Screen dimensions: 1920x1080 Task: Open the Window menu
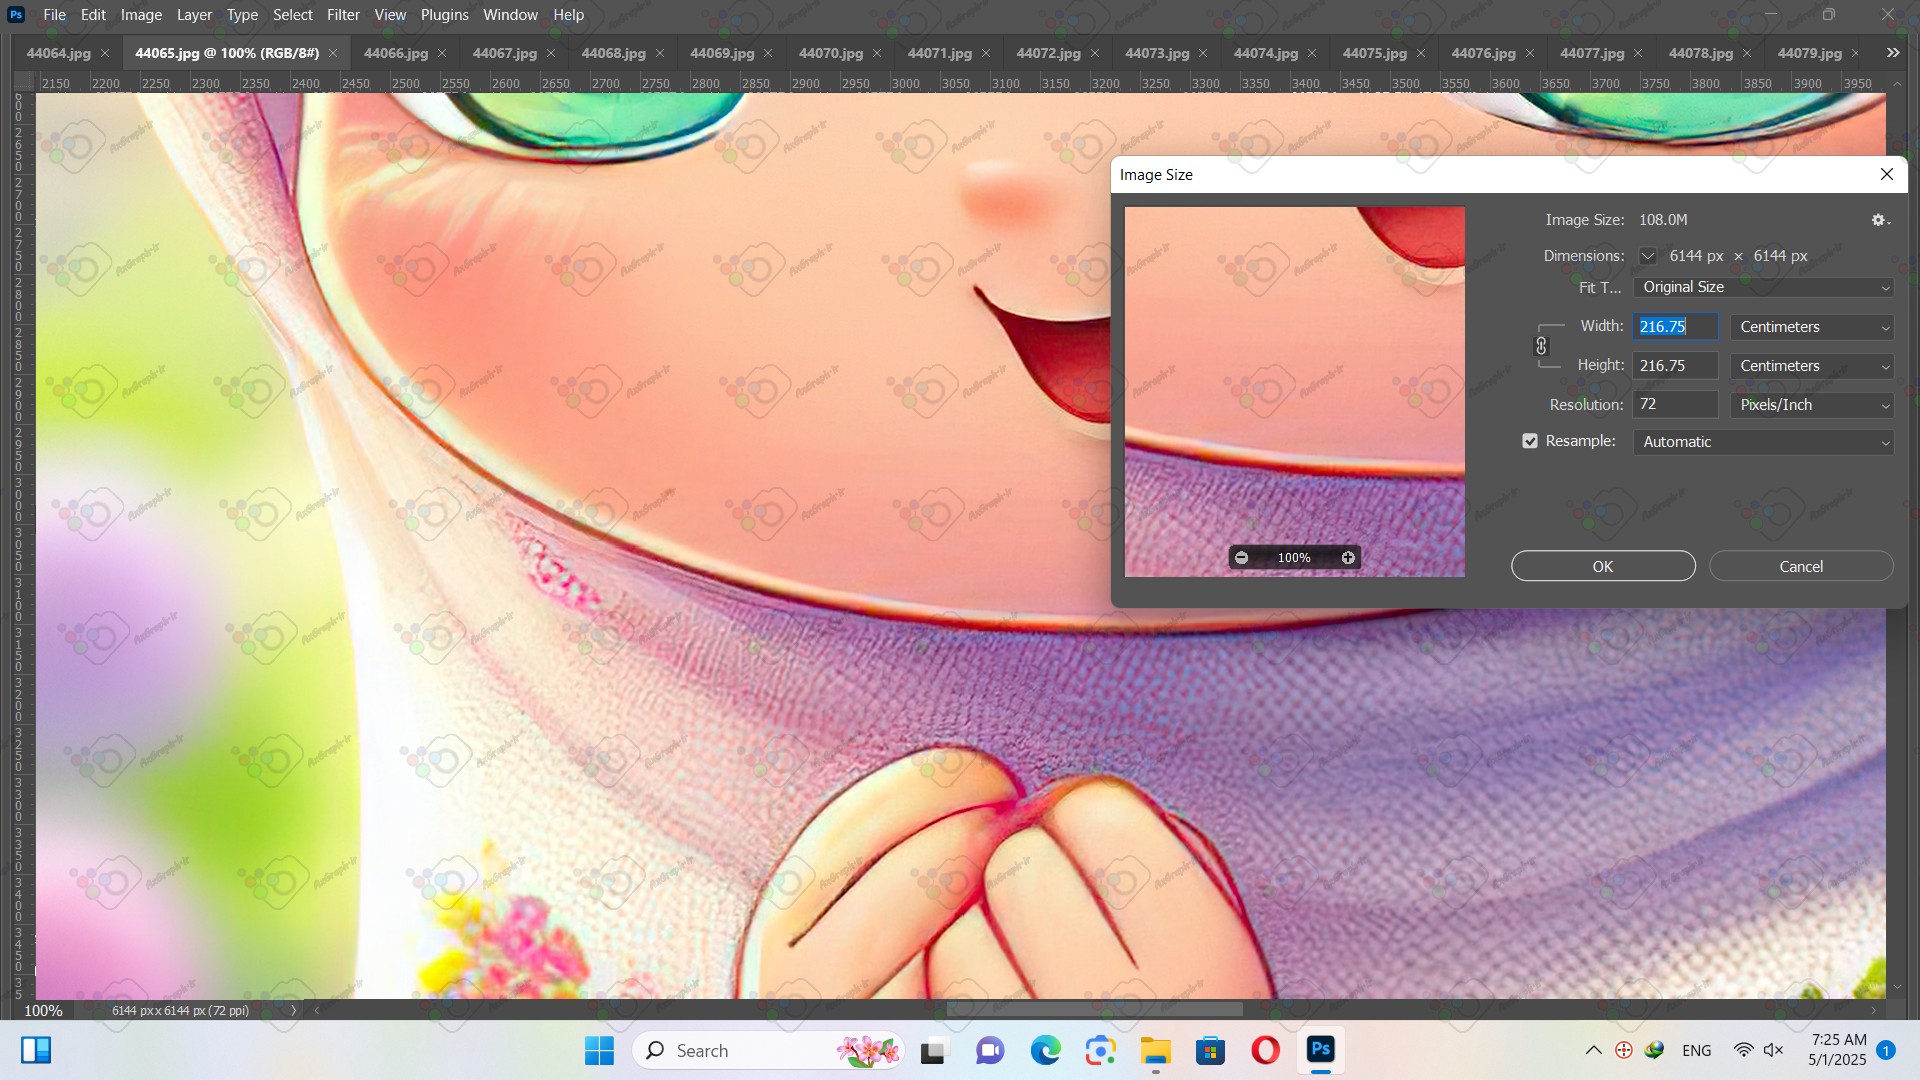click(x=510, y=15)
